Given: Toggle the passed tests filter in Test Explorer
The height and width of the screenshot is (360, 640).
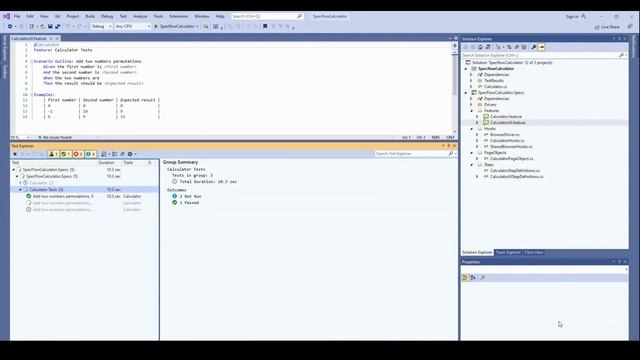Looking at the screenshot, I should pos(66,154).
